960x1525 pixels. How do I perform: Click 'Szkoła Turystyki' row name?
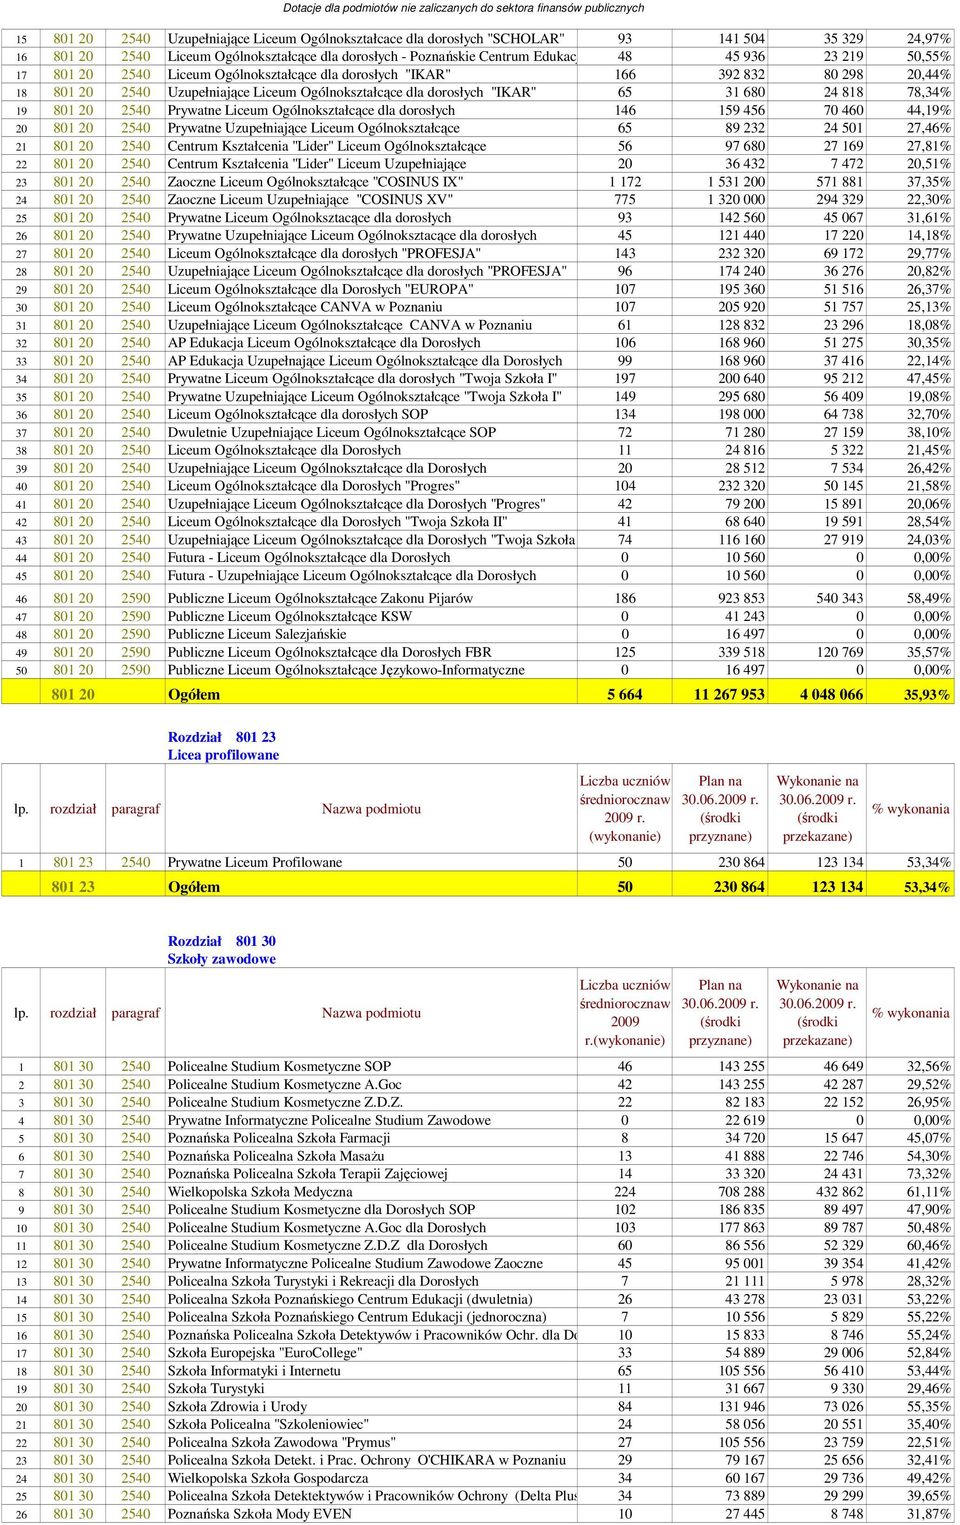tap(216, 1389)
